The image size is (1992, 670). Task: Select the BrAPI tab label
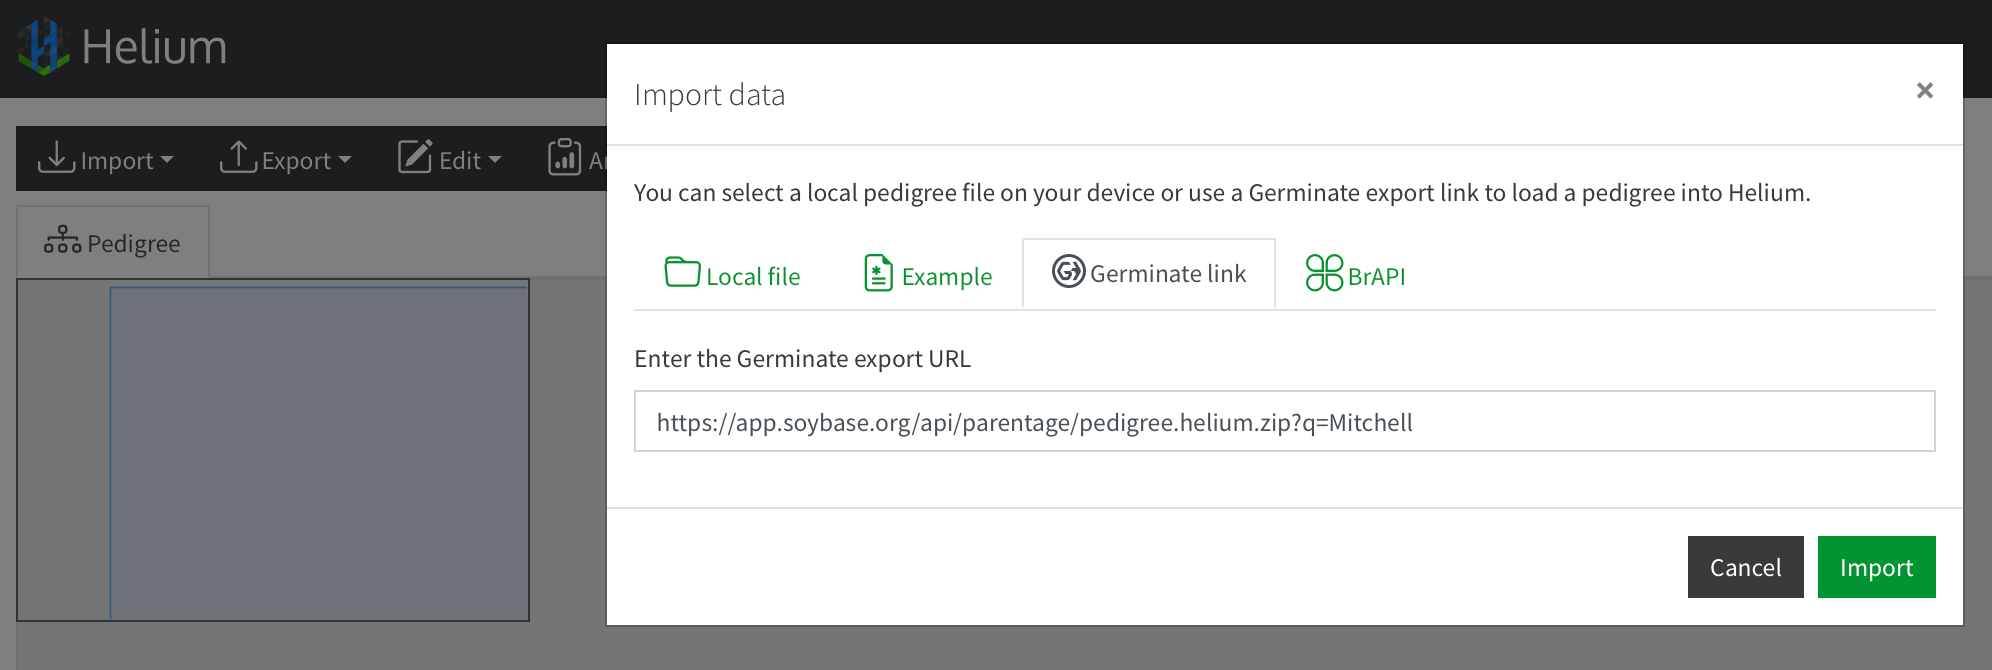1376,277
